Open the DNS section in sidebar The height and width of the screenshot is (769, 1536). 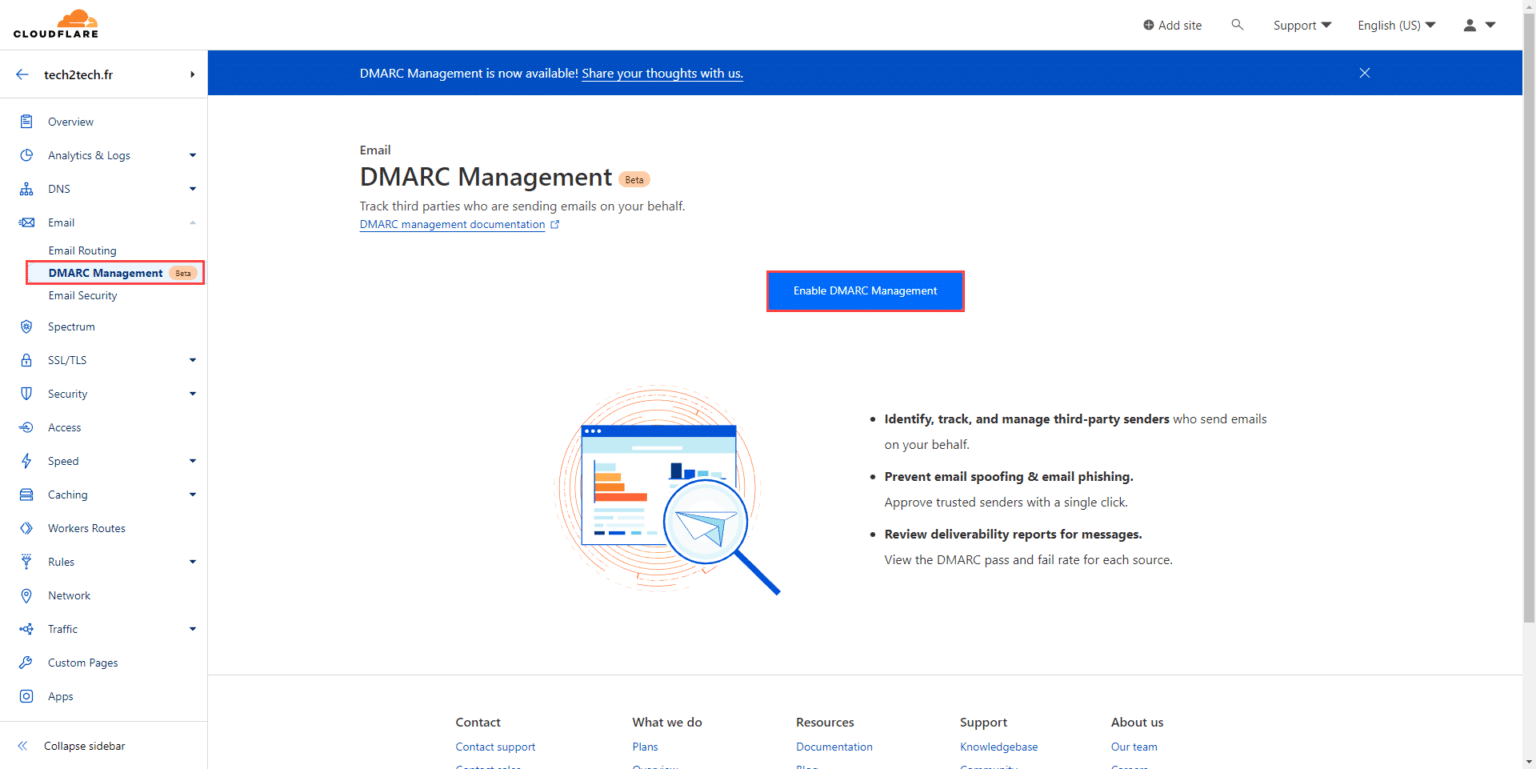(58, 188)
